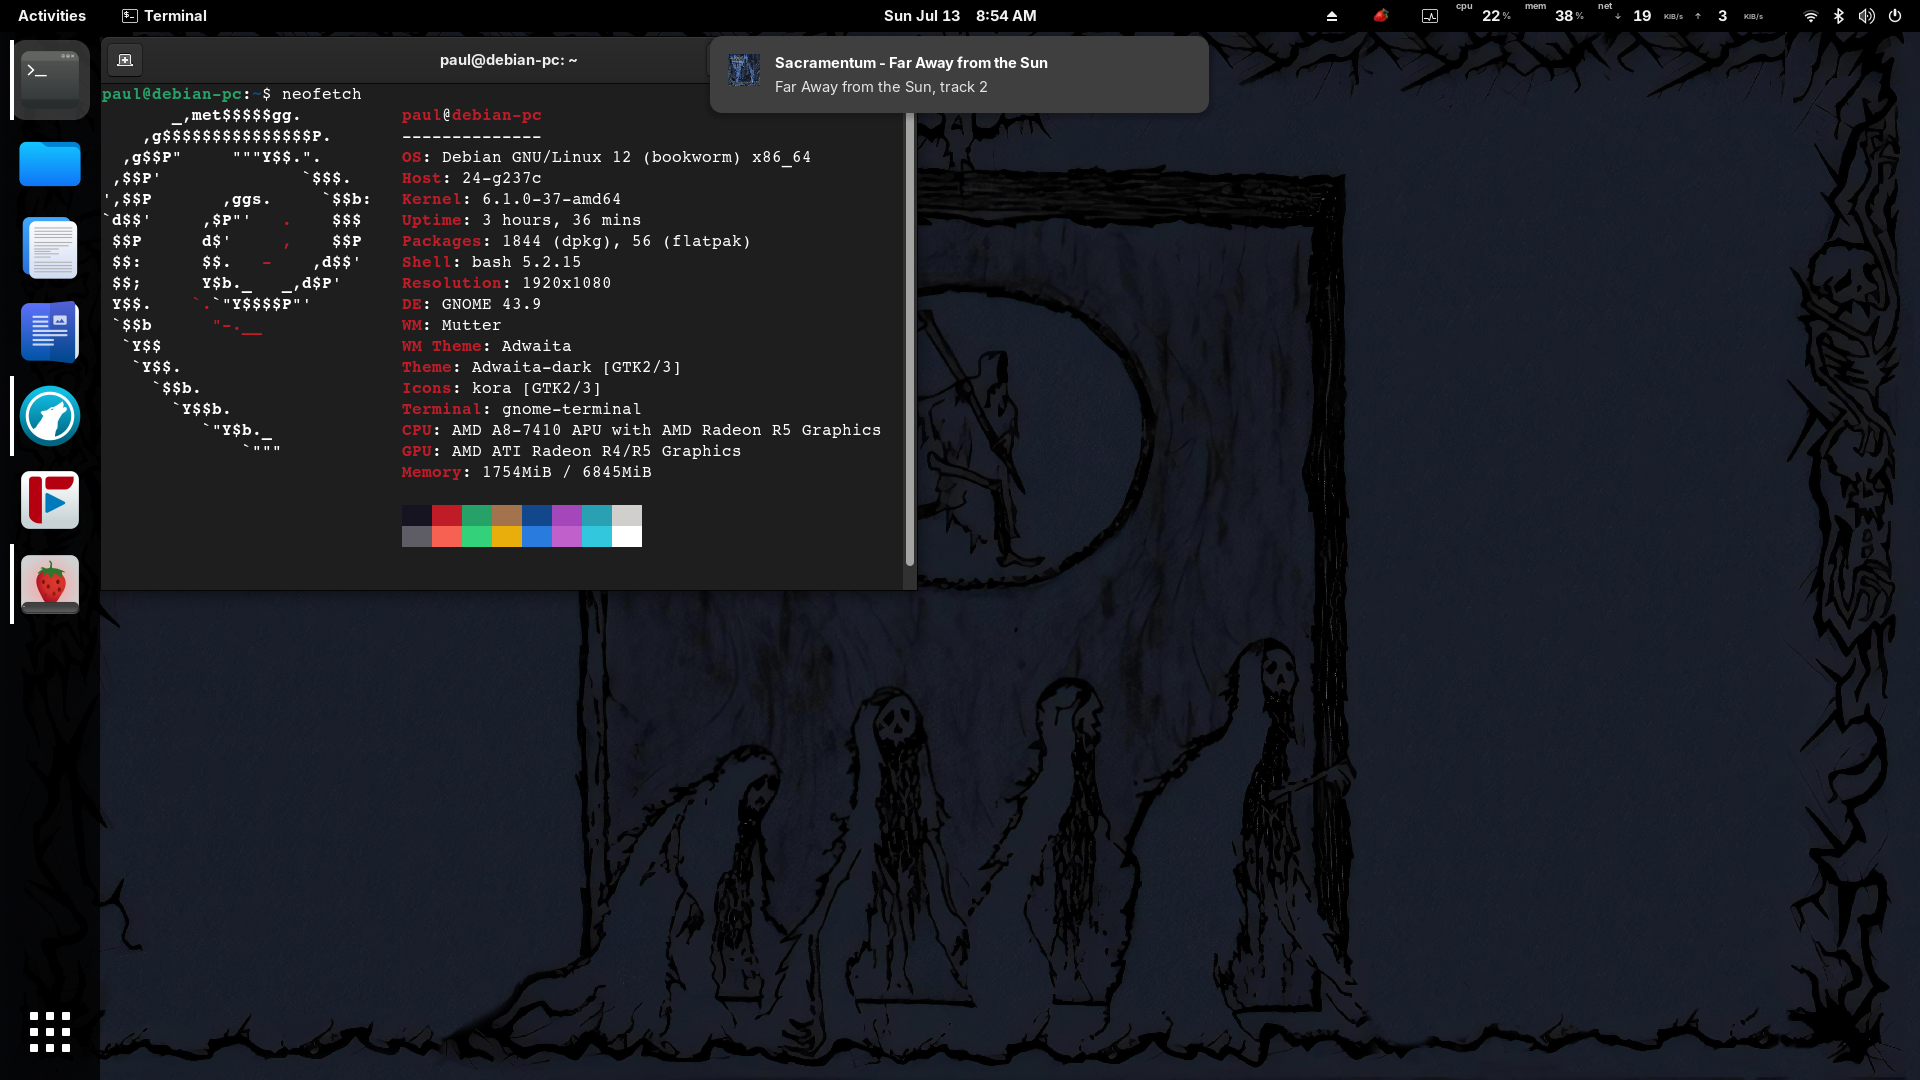
Task: Click the net download speed indicator
Action: pos(1640,14)
